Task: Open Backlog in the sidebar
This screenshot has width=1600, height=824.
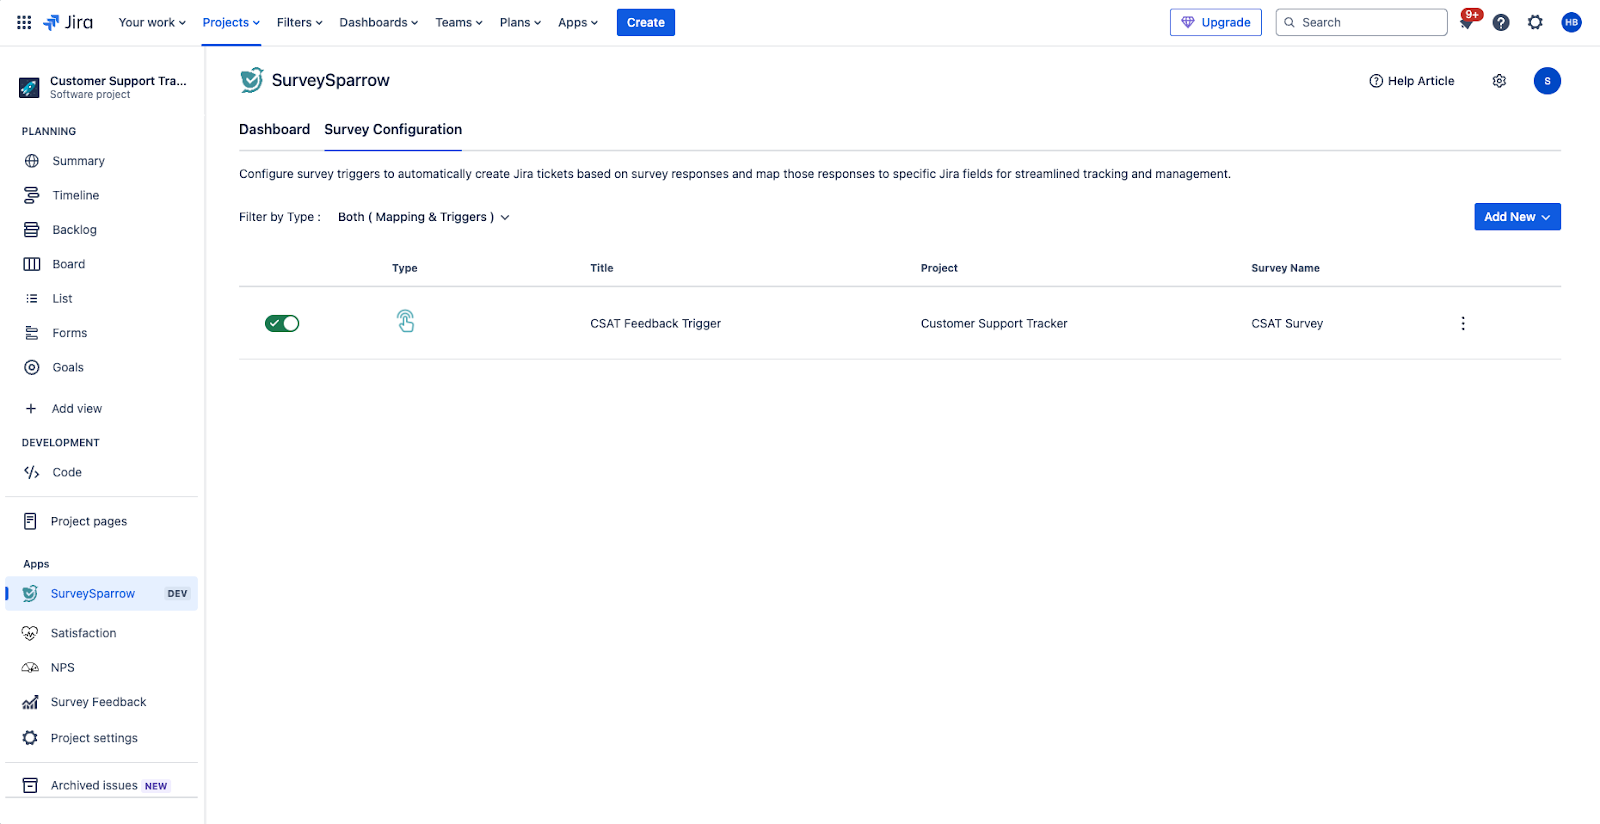Action: tap(74, 230)
